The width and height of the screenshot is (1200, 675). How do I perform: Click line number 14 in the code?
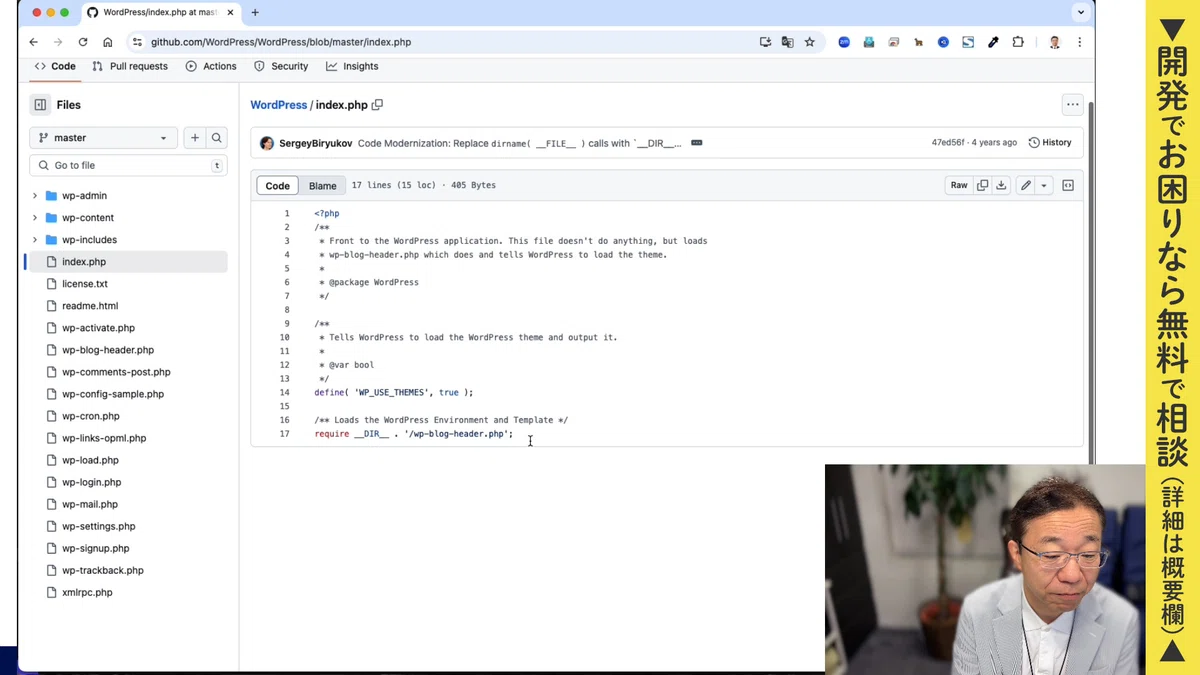click(x=285, y=393)
